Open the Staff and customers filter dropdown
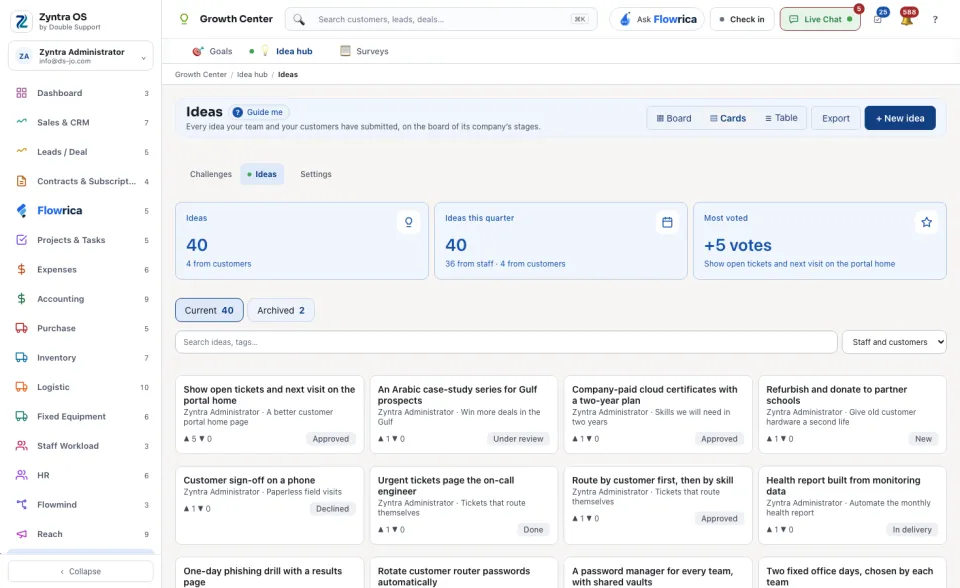Viewport: 960px width, 588px height. pyautogui.click(x=894, y=342)
